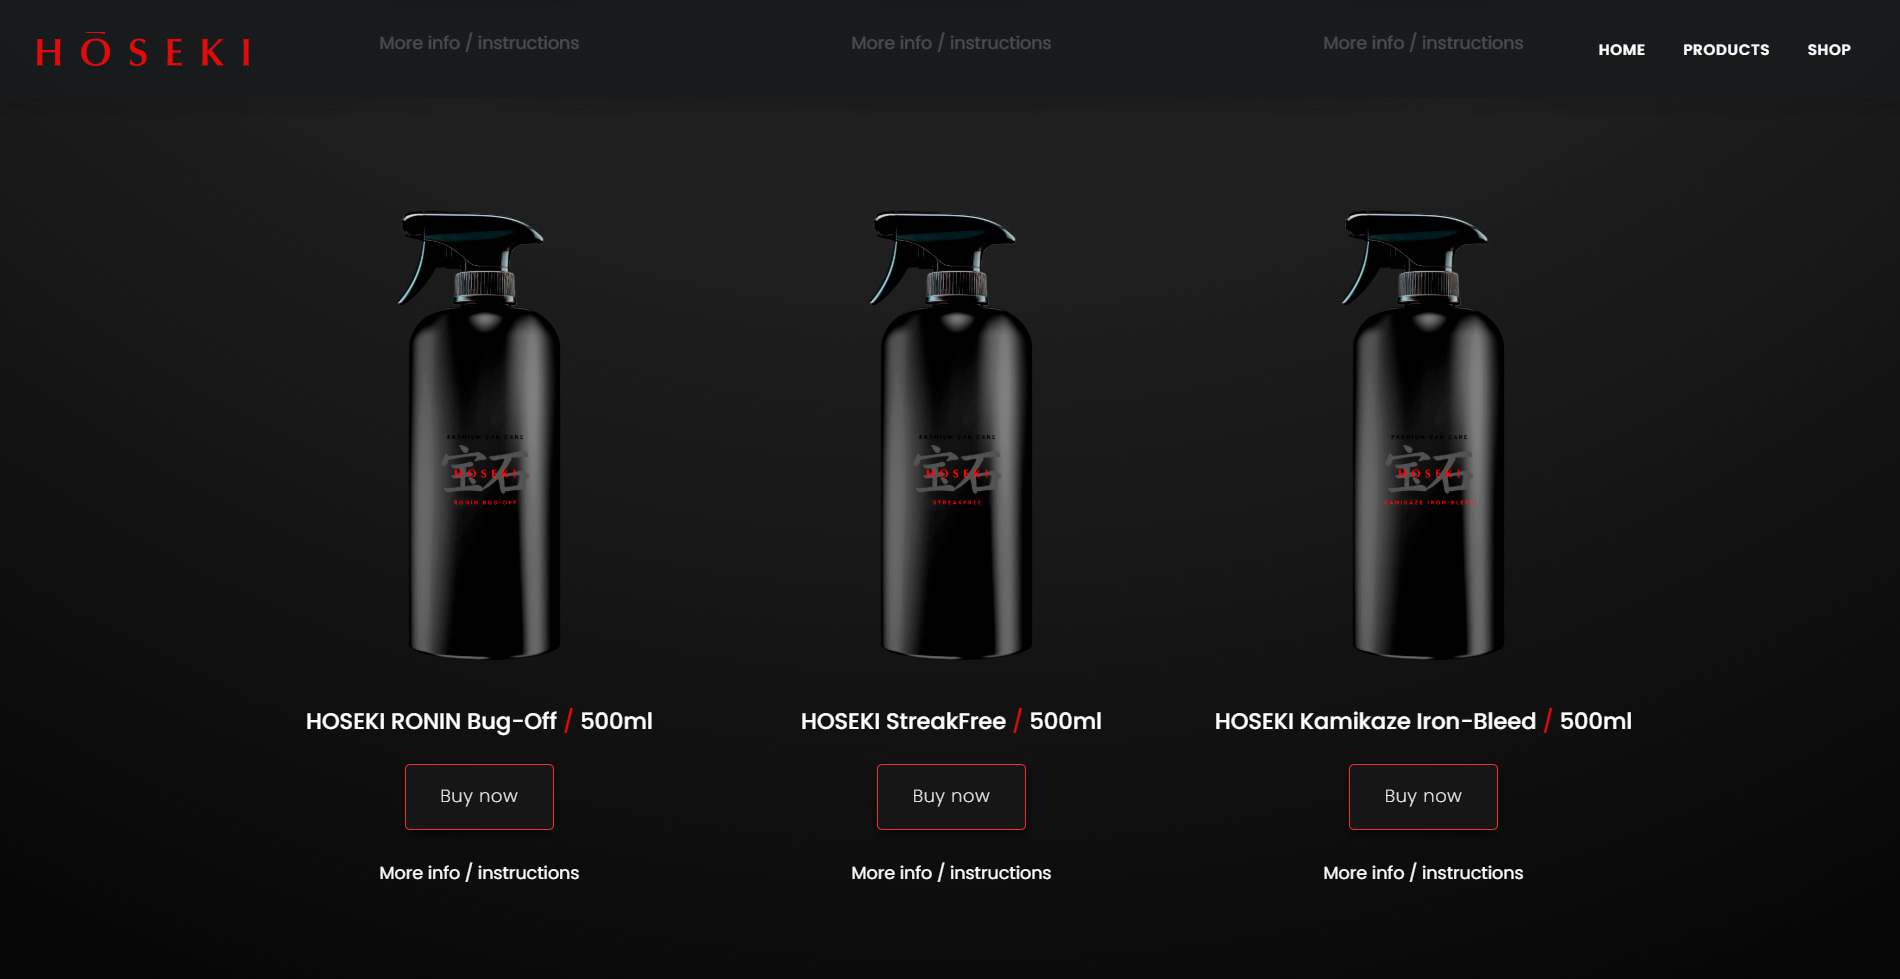Buy now for RONIN Bug-Off

[x=479, y=796]
